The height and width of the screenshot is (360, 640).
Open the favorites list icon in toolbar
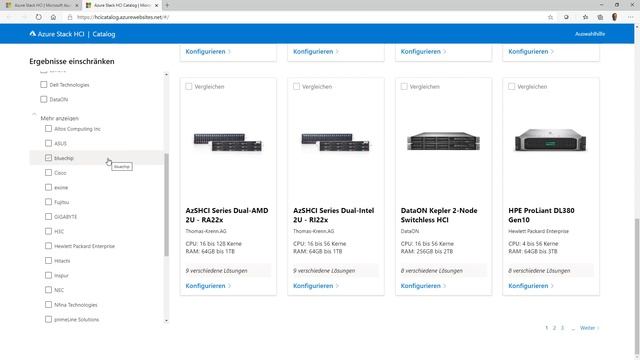pos(585,17)
